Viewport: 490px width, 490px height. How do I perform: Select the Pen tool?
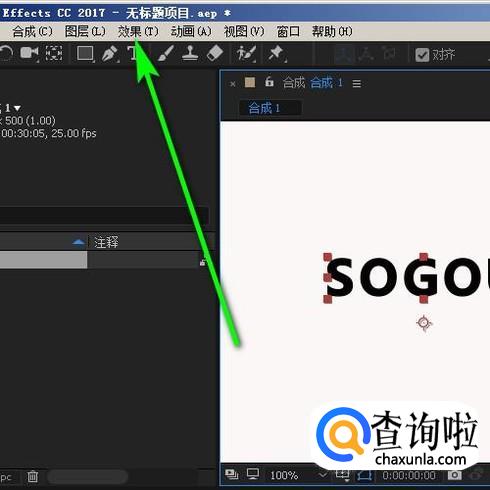[x=110, y=53]
